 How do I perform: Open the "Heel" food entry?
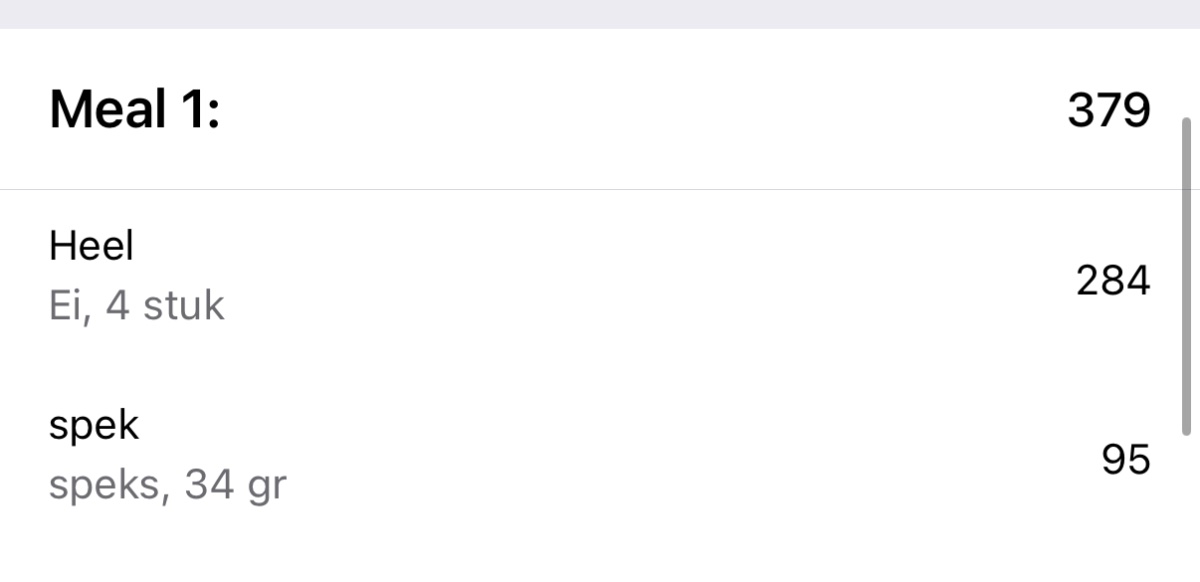(91, 245)
